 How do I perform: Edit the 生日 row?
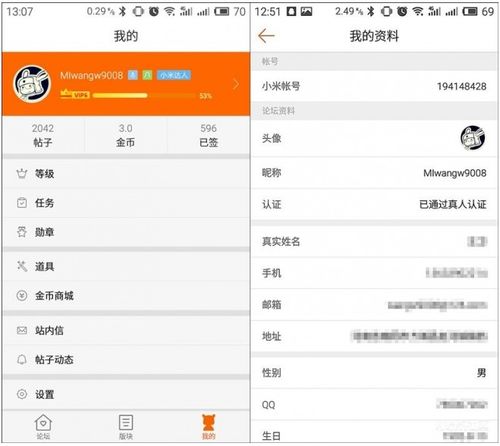click(x=374, y=433)
